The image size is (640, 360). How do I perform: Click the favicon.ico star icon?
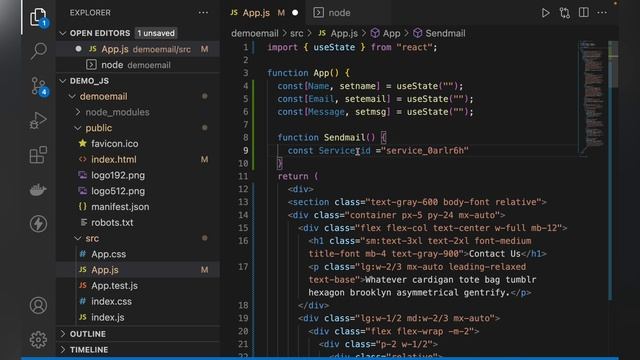click(x=83, y=143)
